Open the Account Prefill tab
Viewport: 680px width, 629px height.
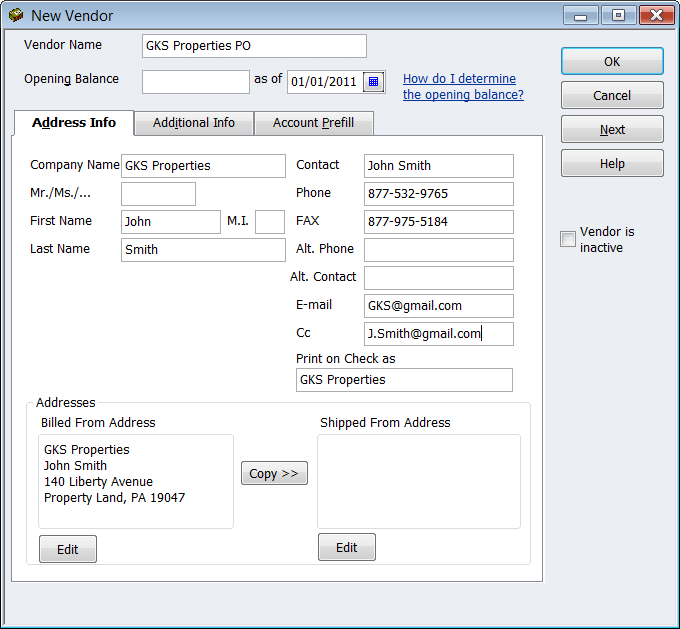point(314,123)
